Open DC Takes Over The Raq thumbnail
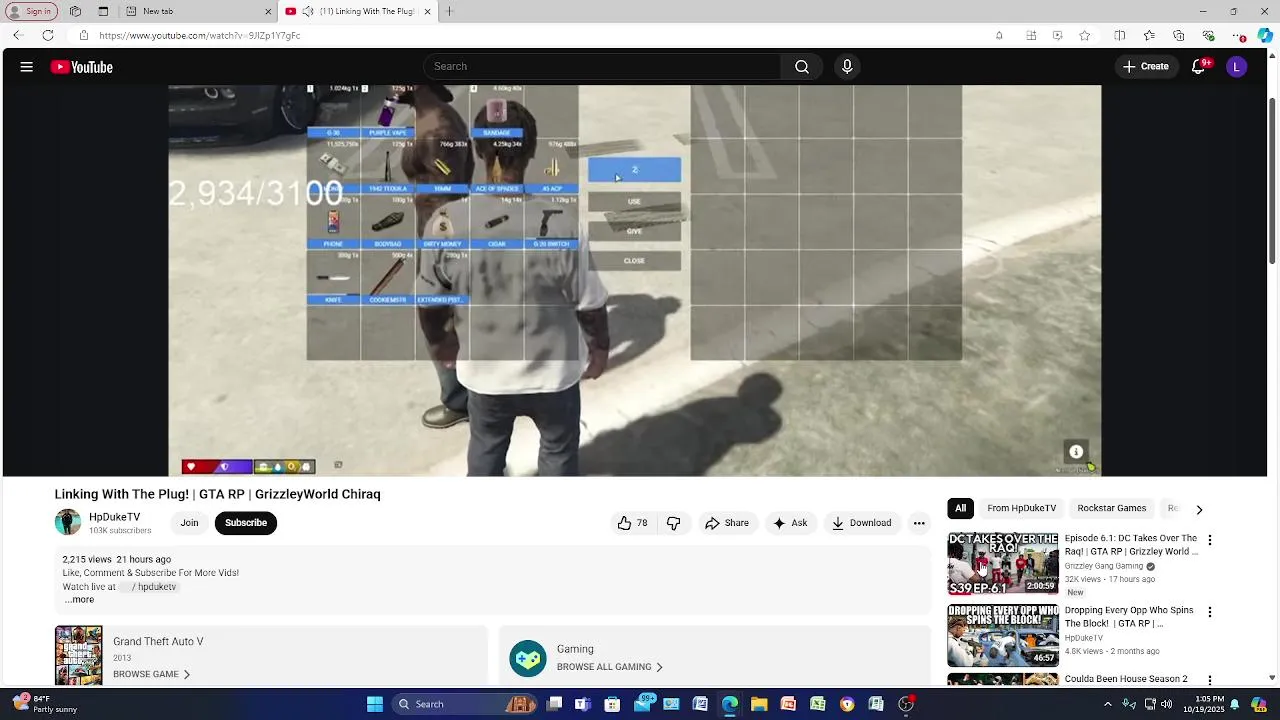Image resolution: width=1280 pixels, height=720 pixels. coord(1003,564)
